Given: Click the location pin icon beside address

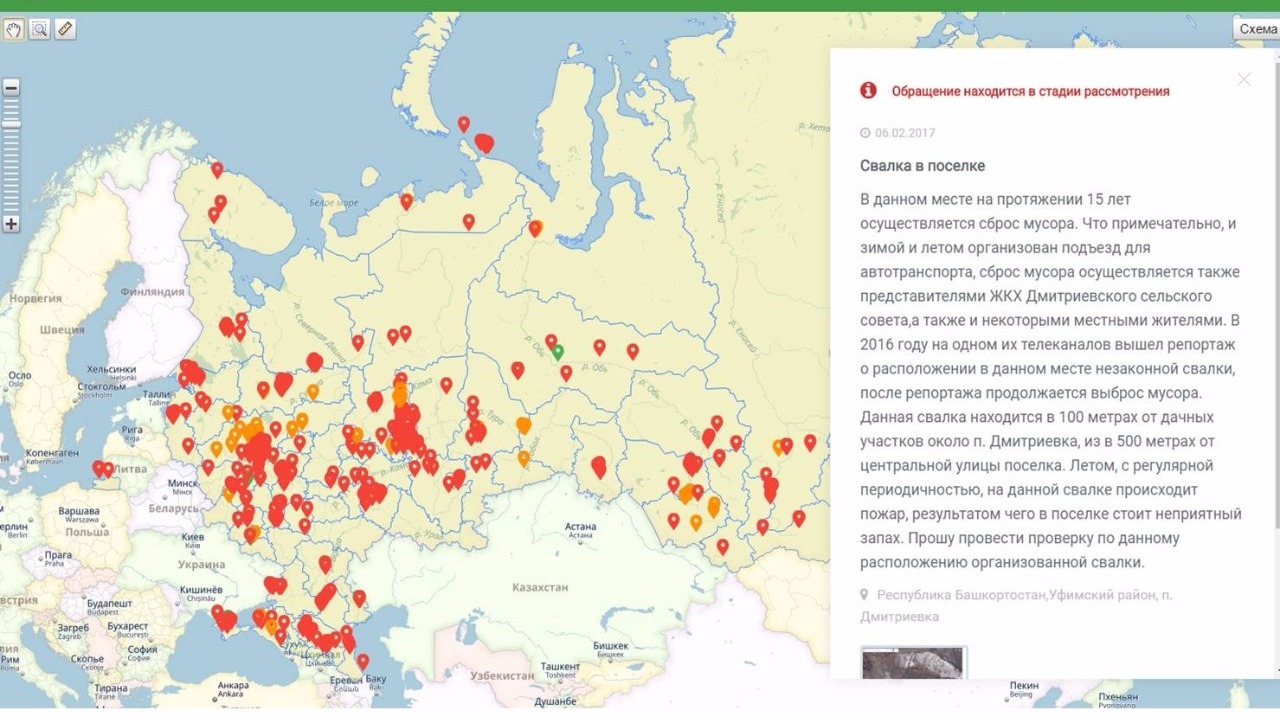Looking at the screenshot, I should click(865, 595).
